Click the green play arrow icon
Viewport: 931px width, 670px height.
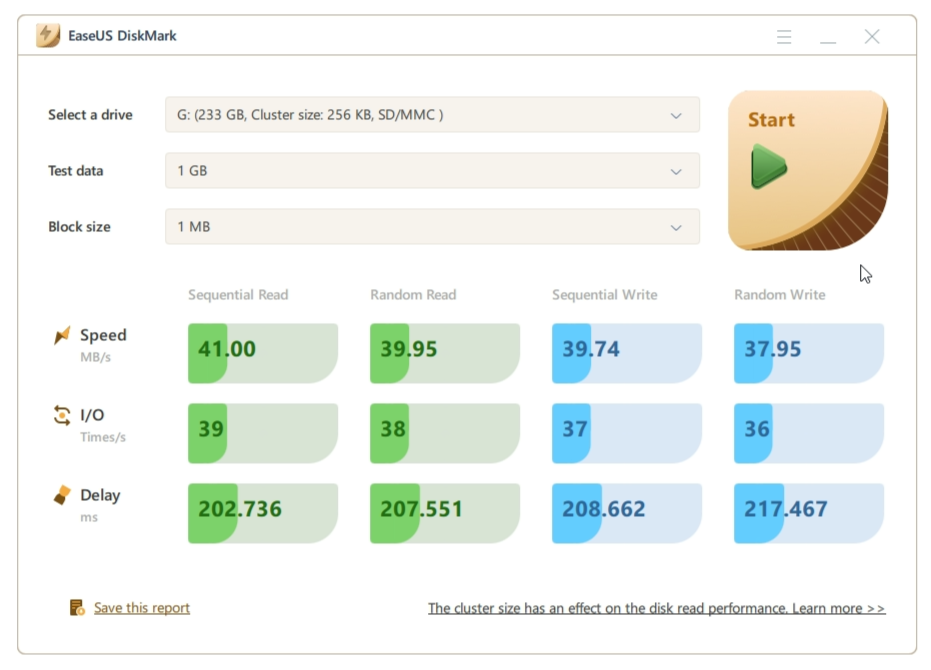pyautogui.click(x=768, y=167)
